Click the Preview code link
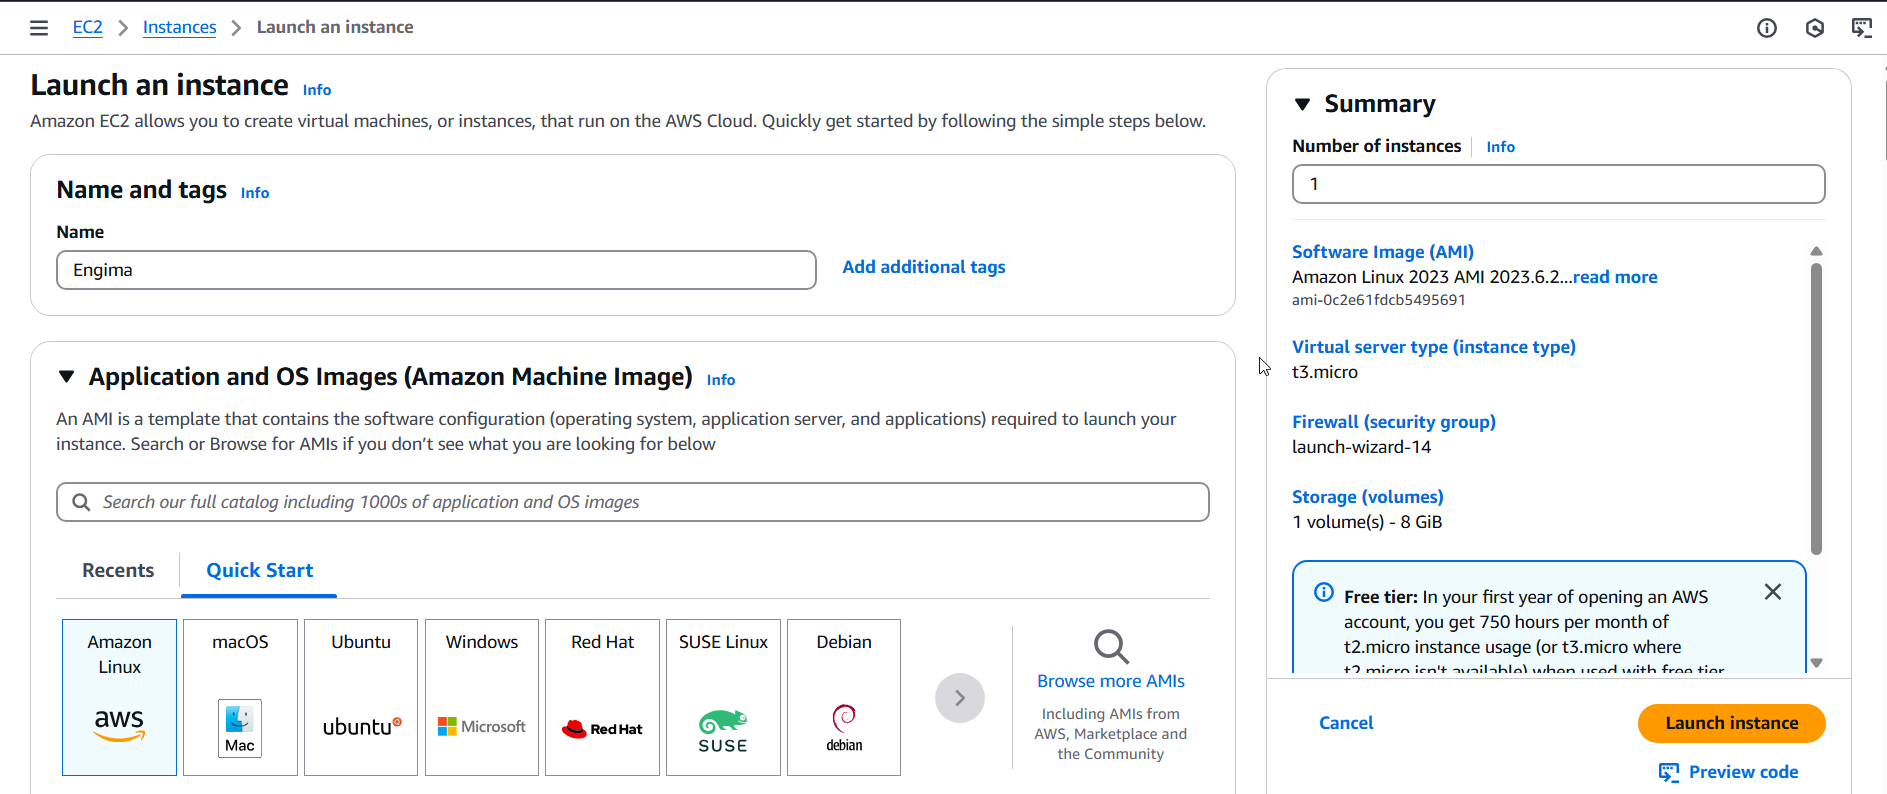Viewport: 1887px width, 794px height. click(x=1743, y=772)
